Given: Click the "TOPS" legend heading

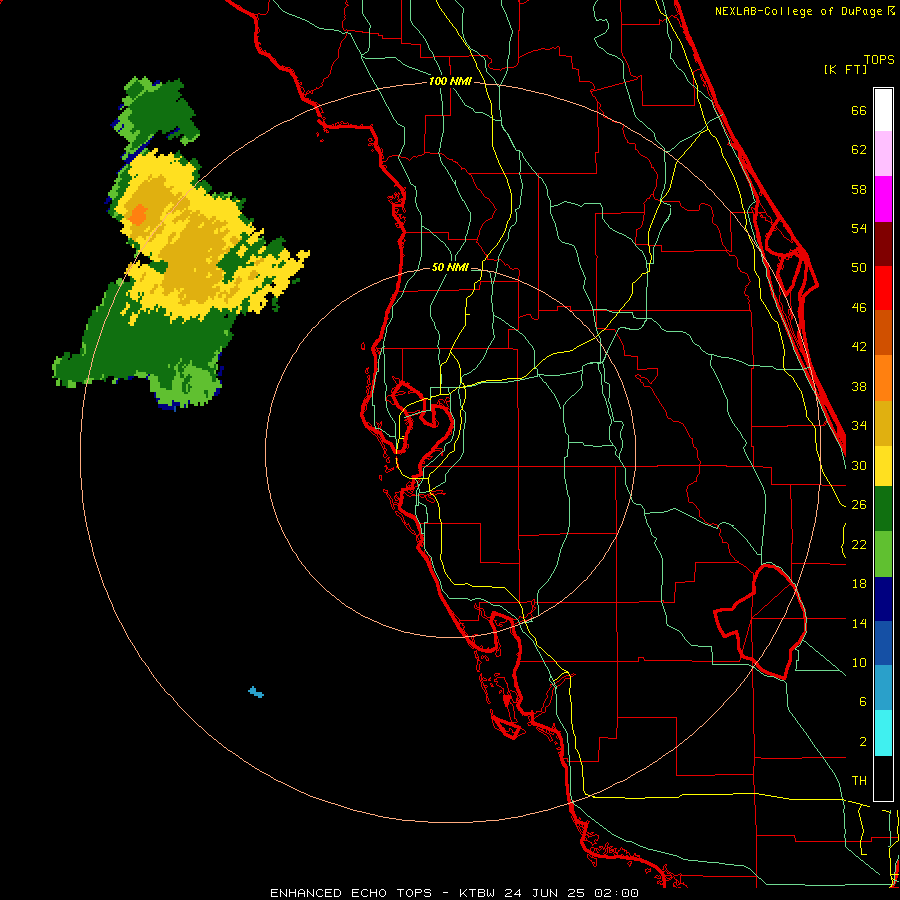Looking at the screenshot, I should tap(879, 59).
